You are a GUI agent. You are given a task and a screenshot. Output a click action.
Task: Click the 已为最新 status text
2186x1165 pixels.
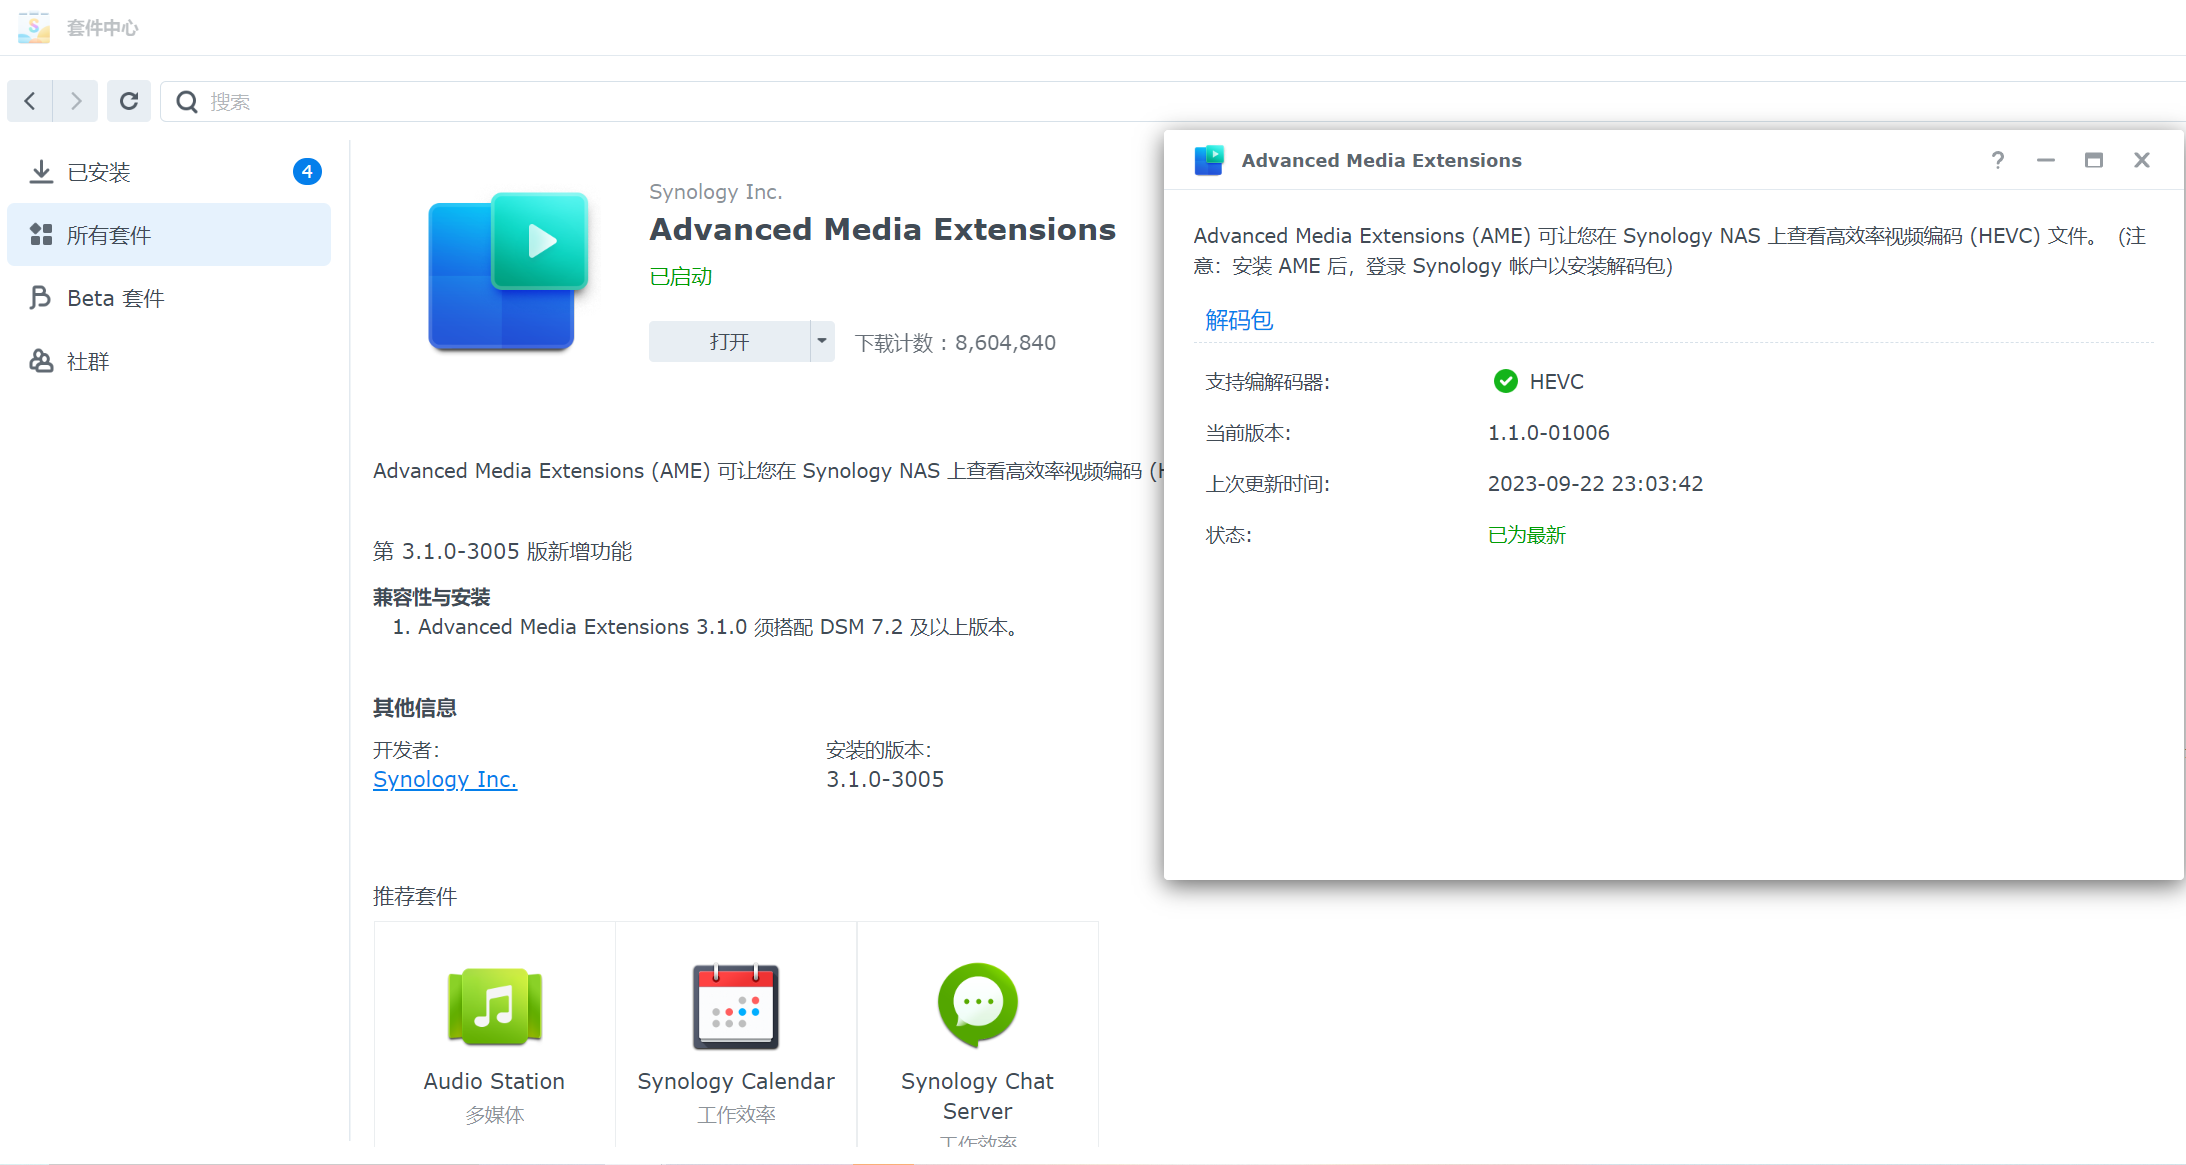pyautogui.click(x=1527, y=535)
